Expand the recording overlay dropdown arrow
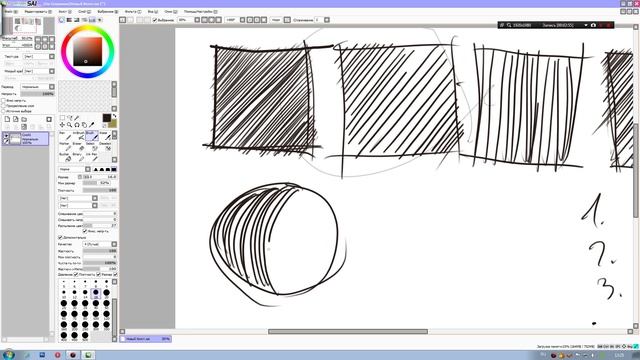The image size is (640, 360). click(x=586, y=25)
